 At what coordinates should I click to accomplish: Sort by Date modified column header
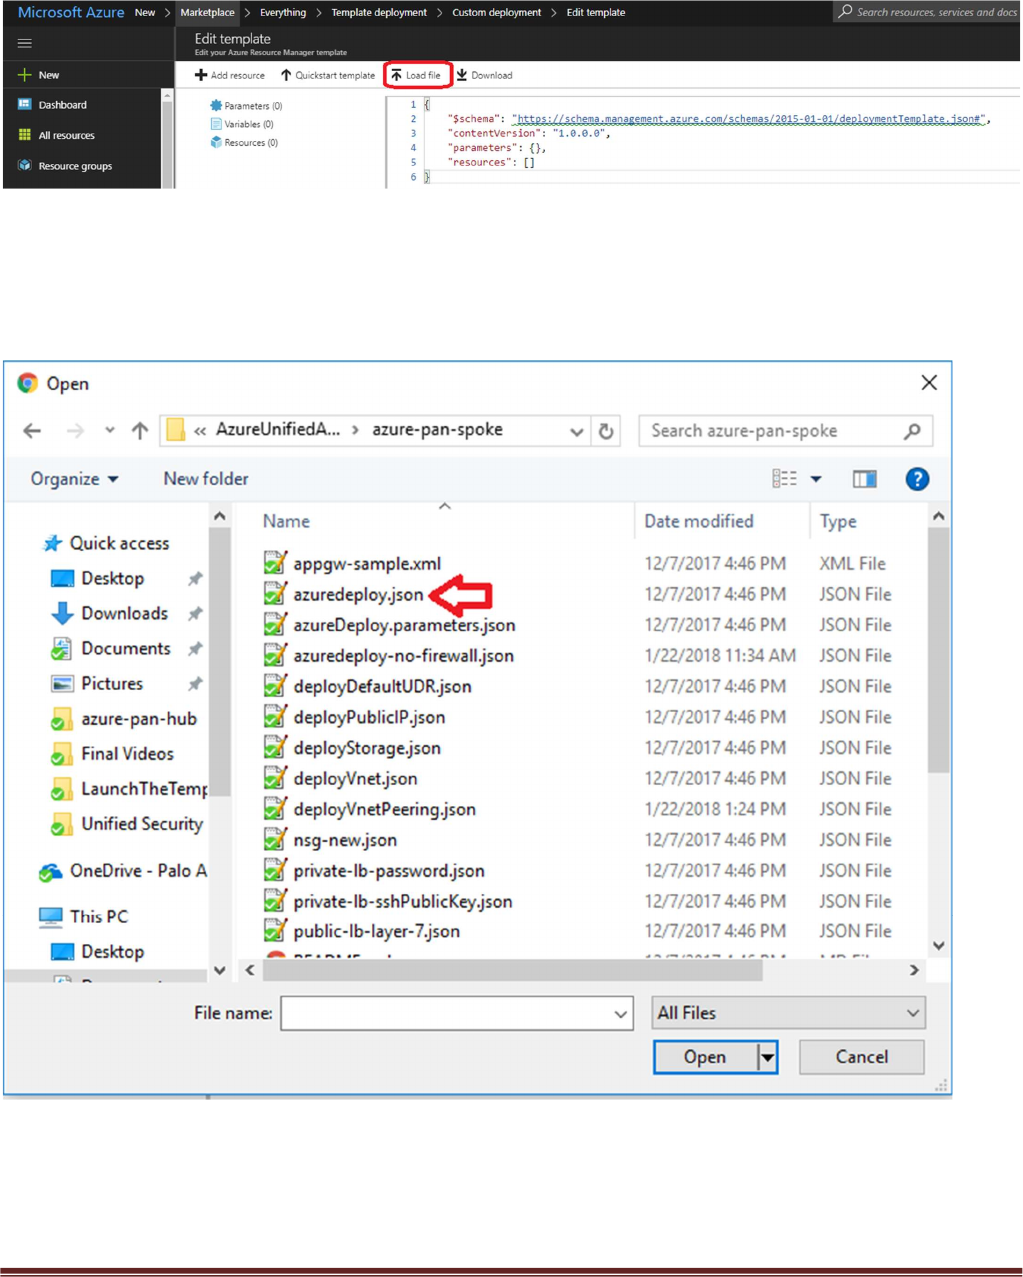click(699, 521)
